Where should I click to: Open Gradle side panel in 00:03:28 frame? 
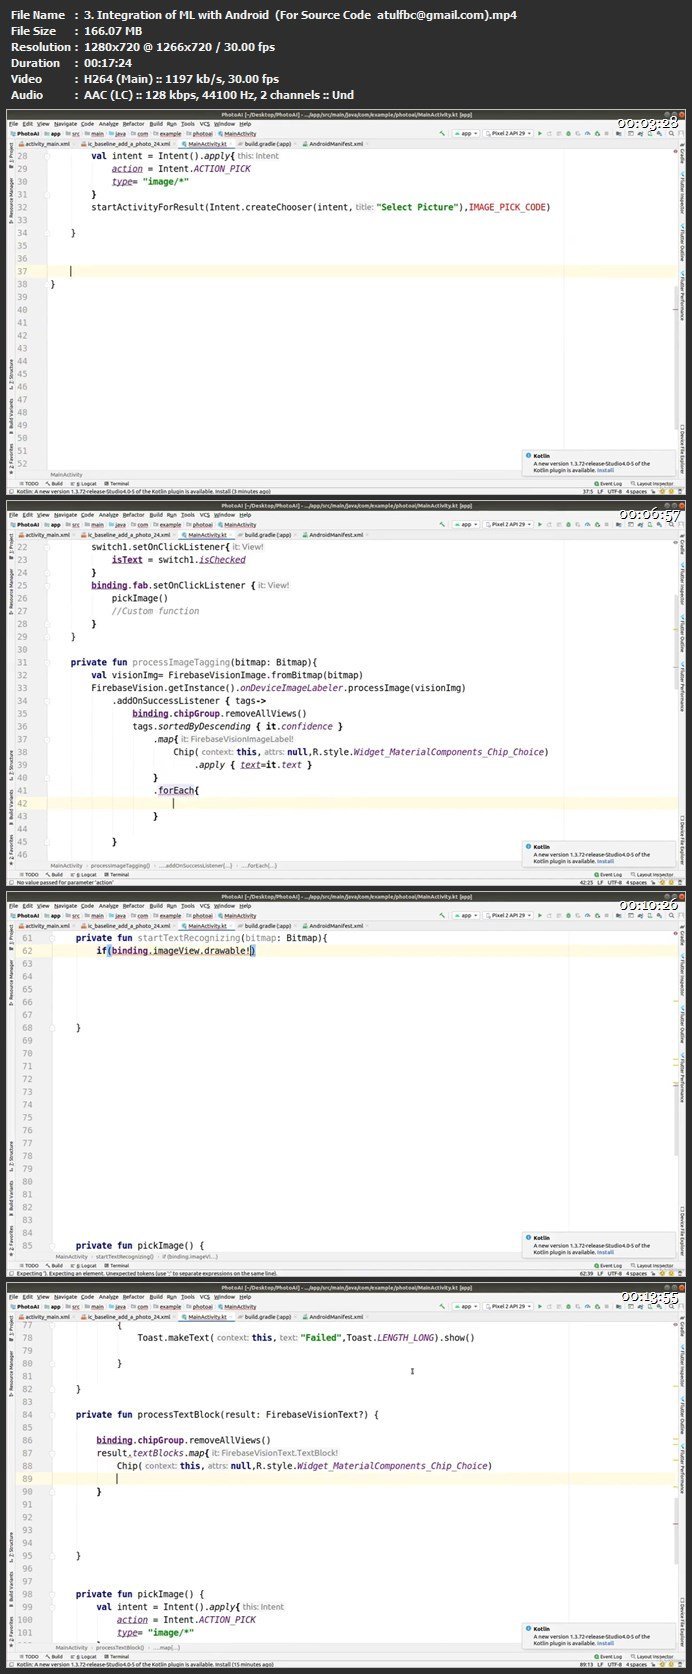683,155
